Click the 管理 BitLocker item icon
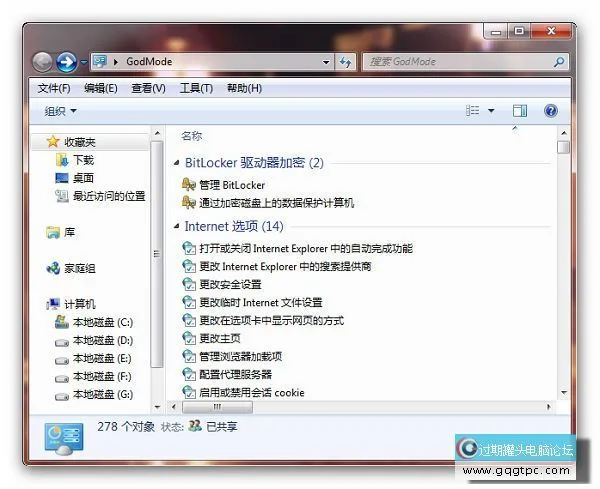Viewport: 600px width, 489px height. (189, 185)
